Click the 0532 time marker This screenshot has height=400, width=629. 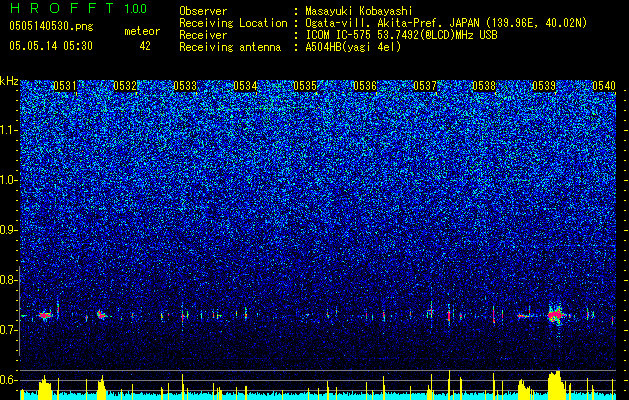click(x=125, y=86)
